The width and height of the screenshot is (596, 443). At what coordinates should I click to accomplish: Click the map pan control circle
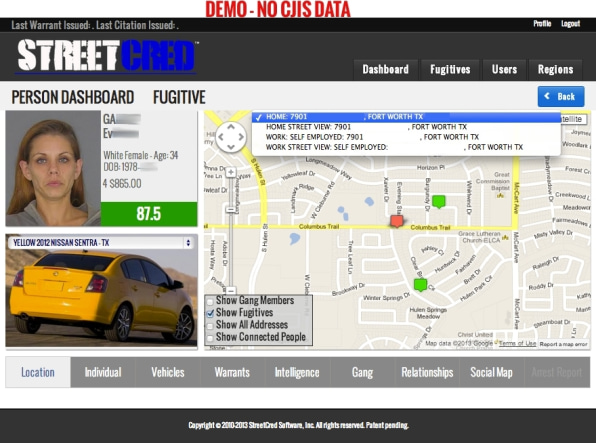[x=231, y=137]
